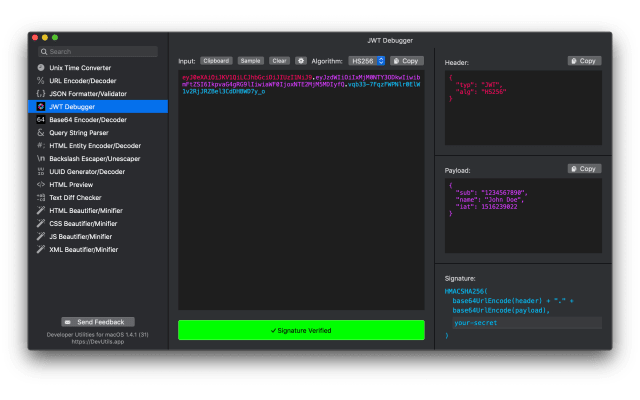
Task: Go to UUID Generator/Decoder
Action: 98,172
